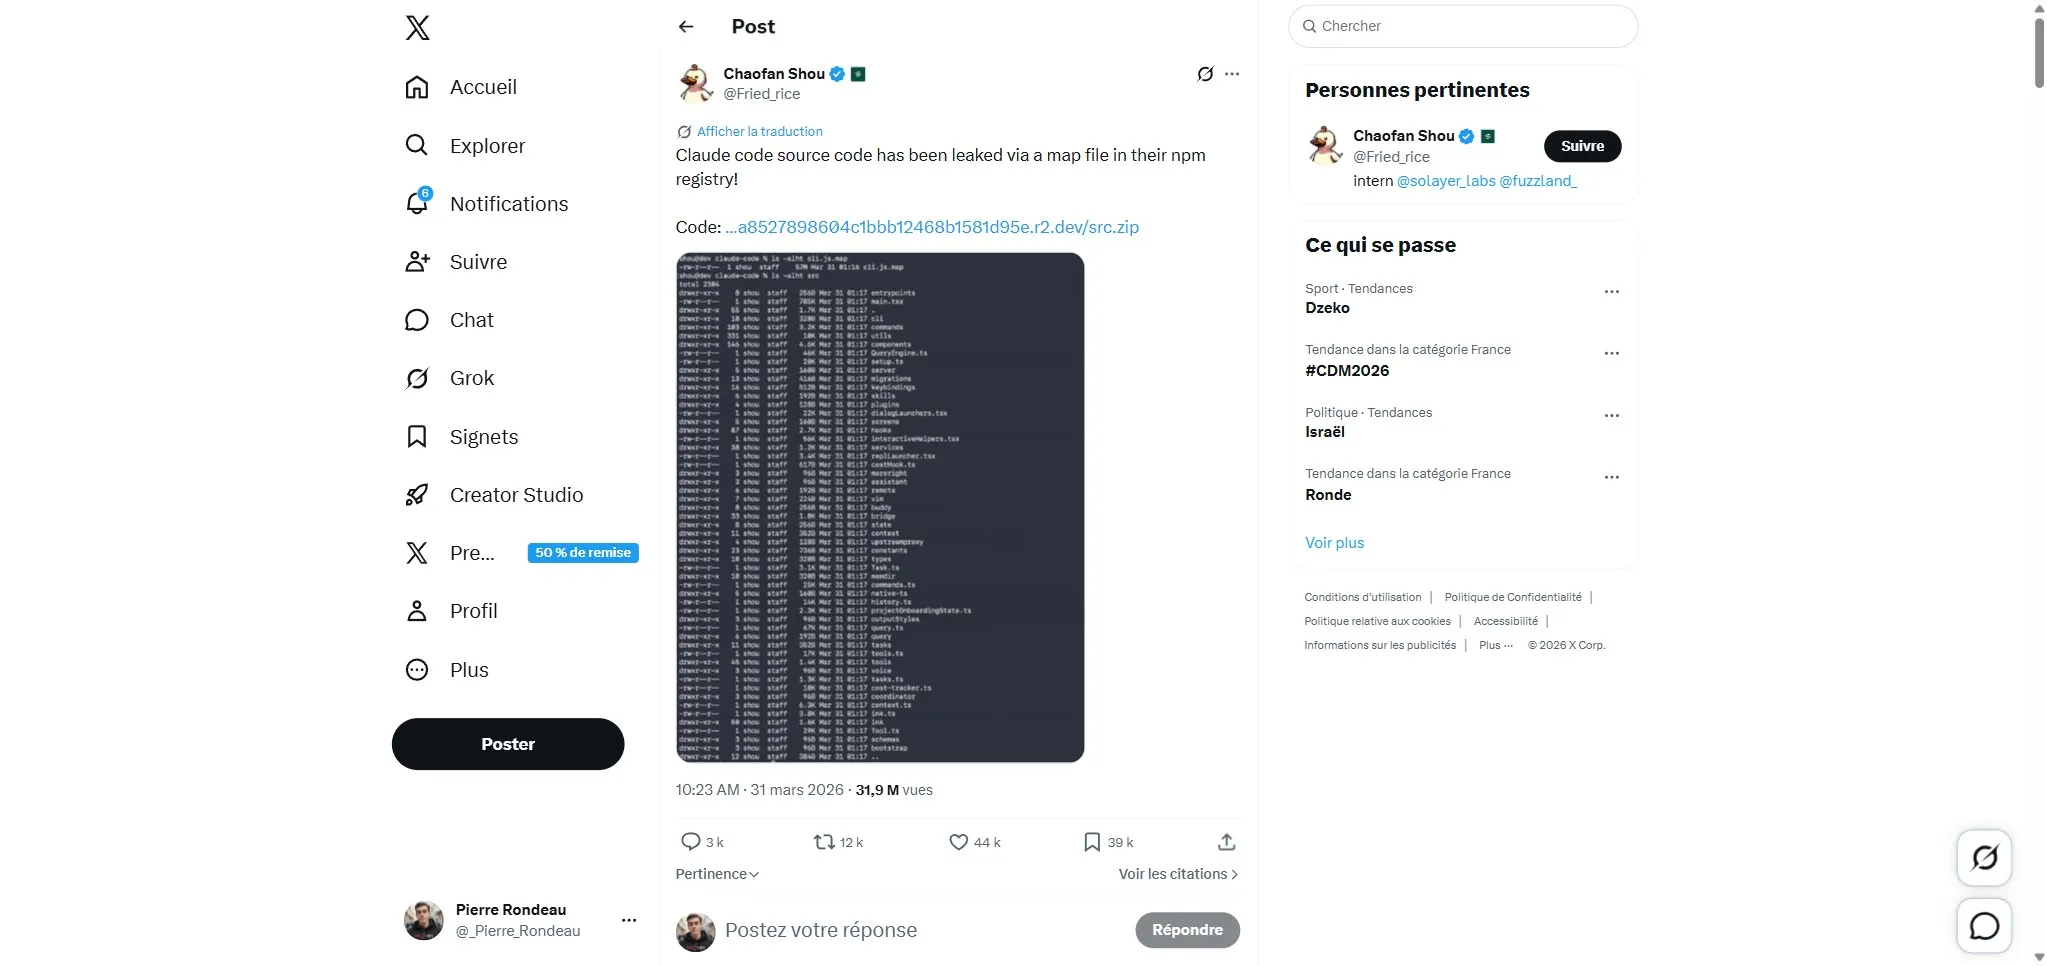Open the Signets (bookmarks) section
Image resolution: width=2047 pixels, height=966 pixels.
[x=483, y=436]
